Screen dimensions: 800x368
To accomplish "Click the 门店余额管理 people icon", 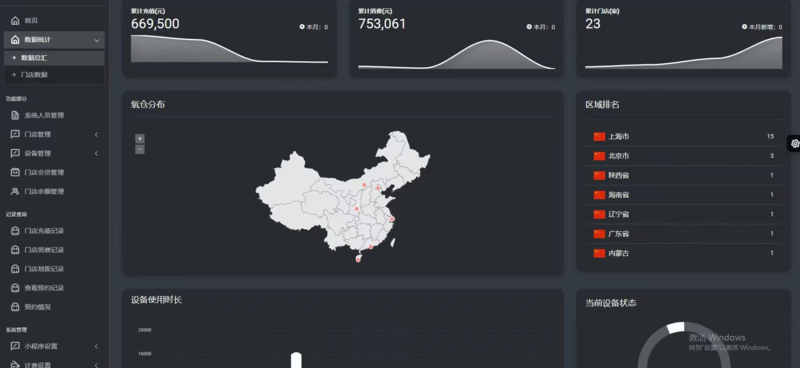I will 15,191.
